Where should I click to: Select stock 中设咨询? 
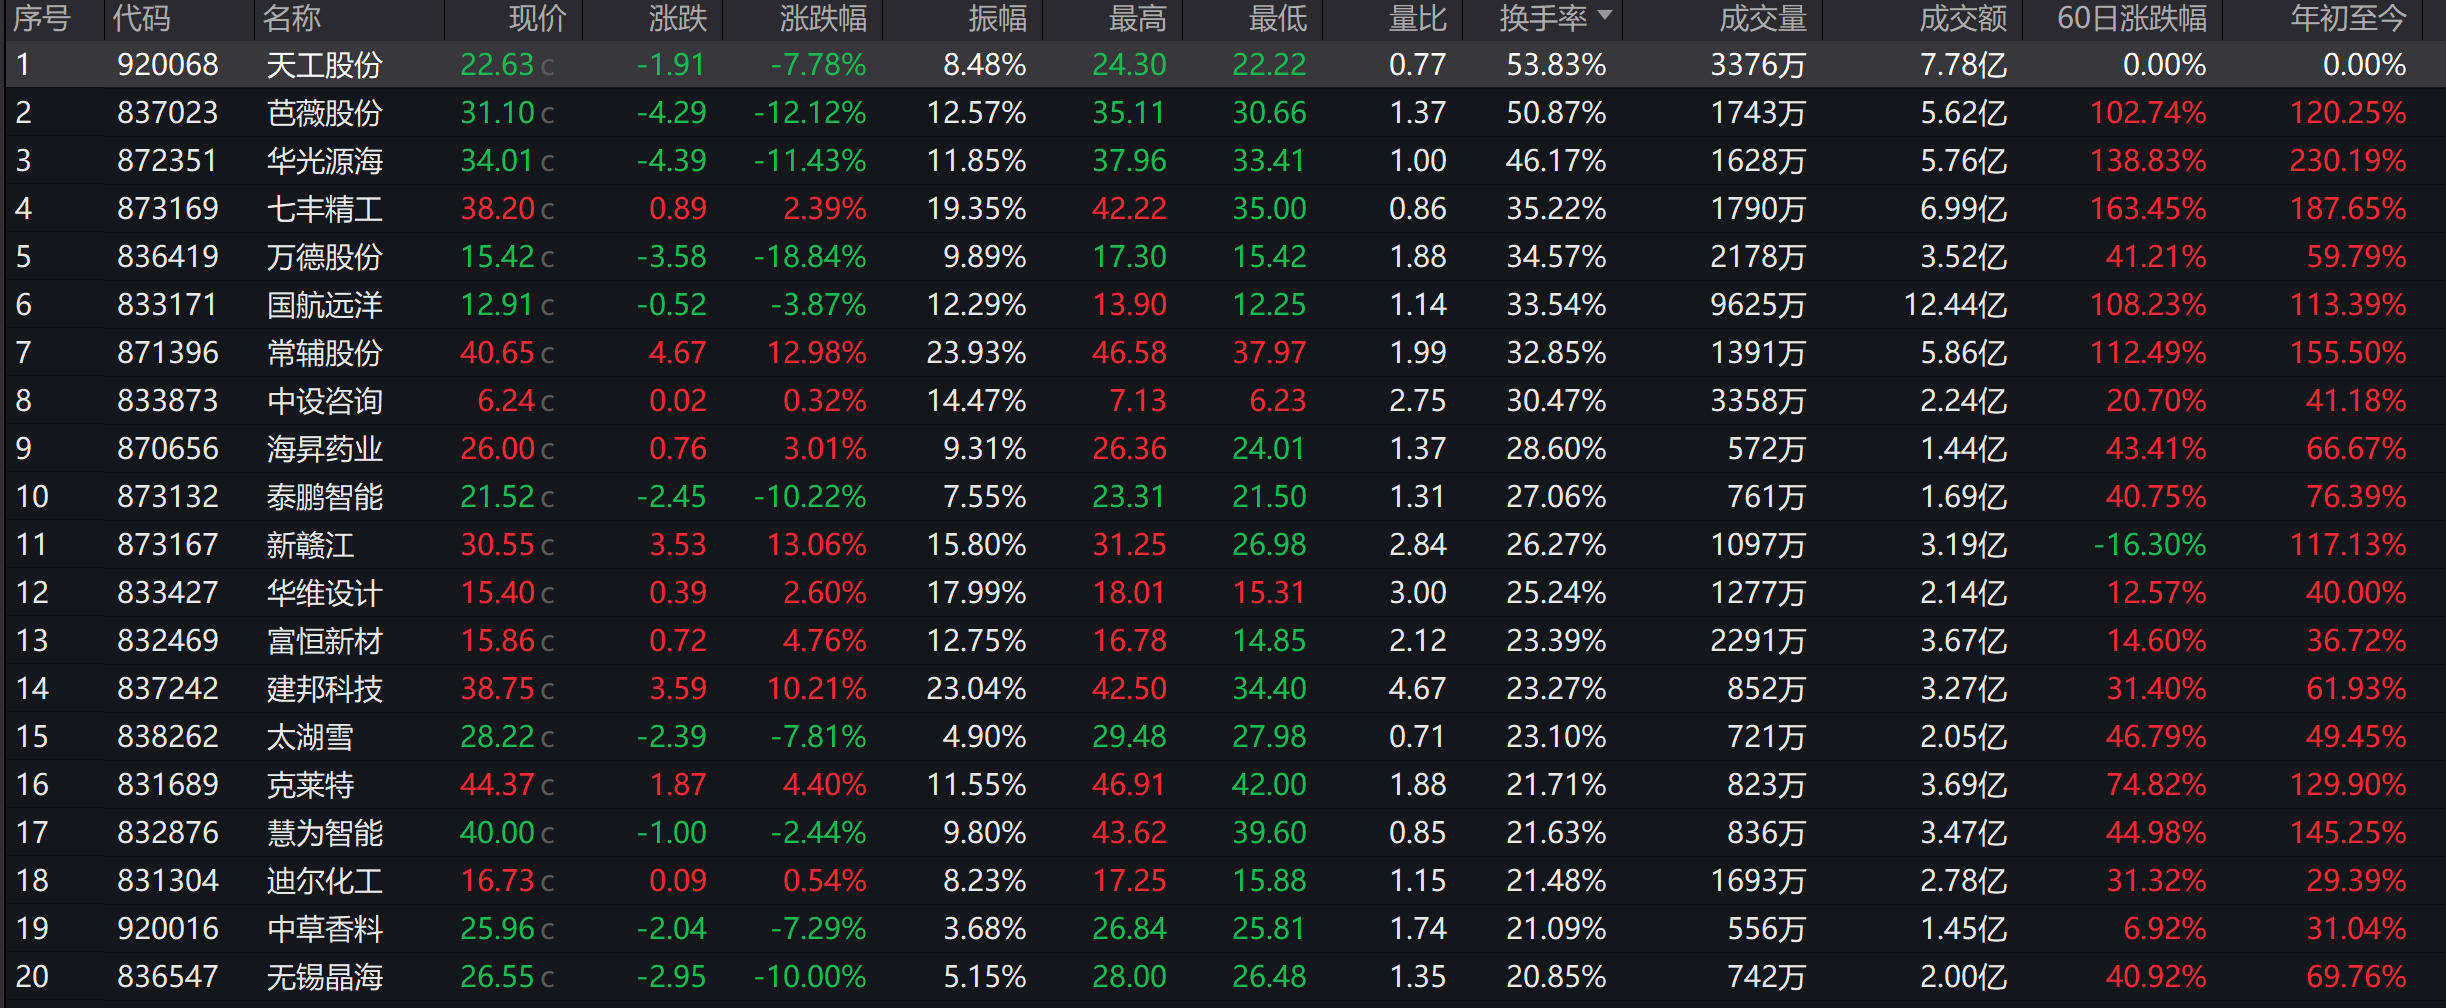pos(324,401)
